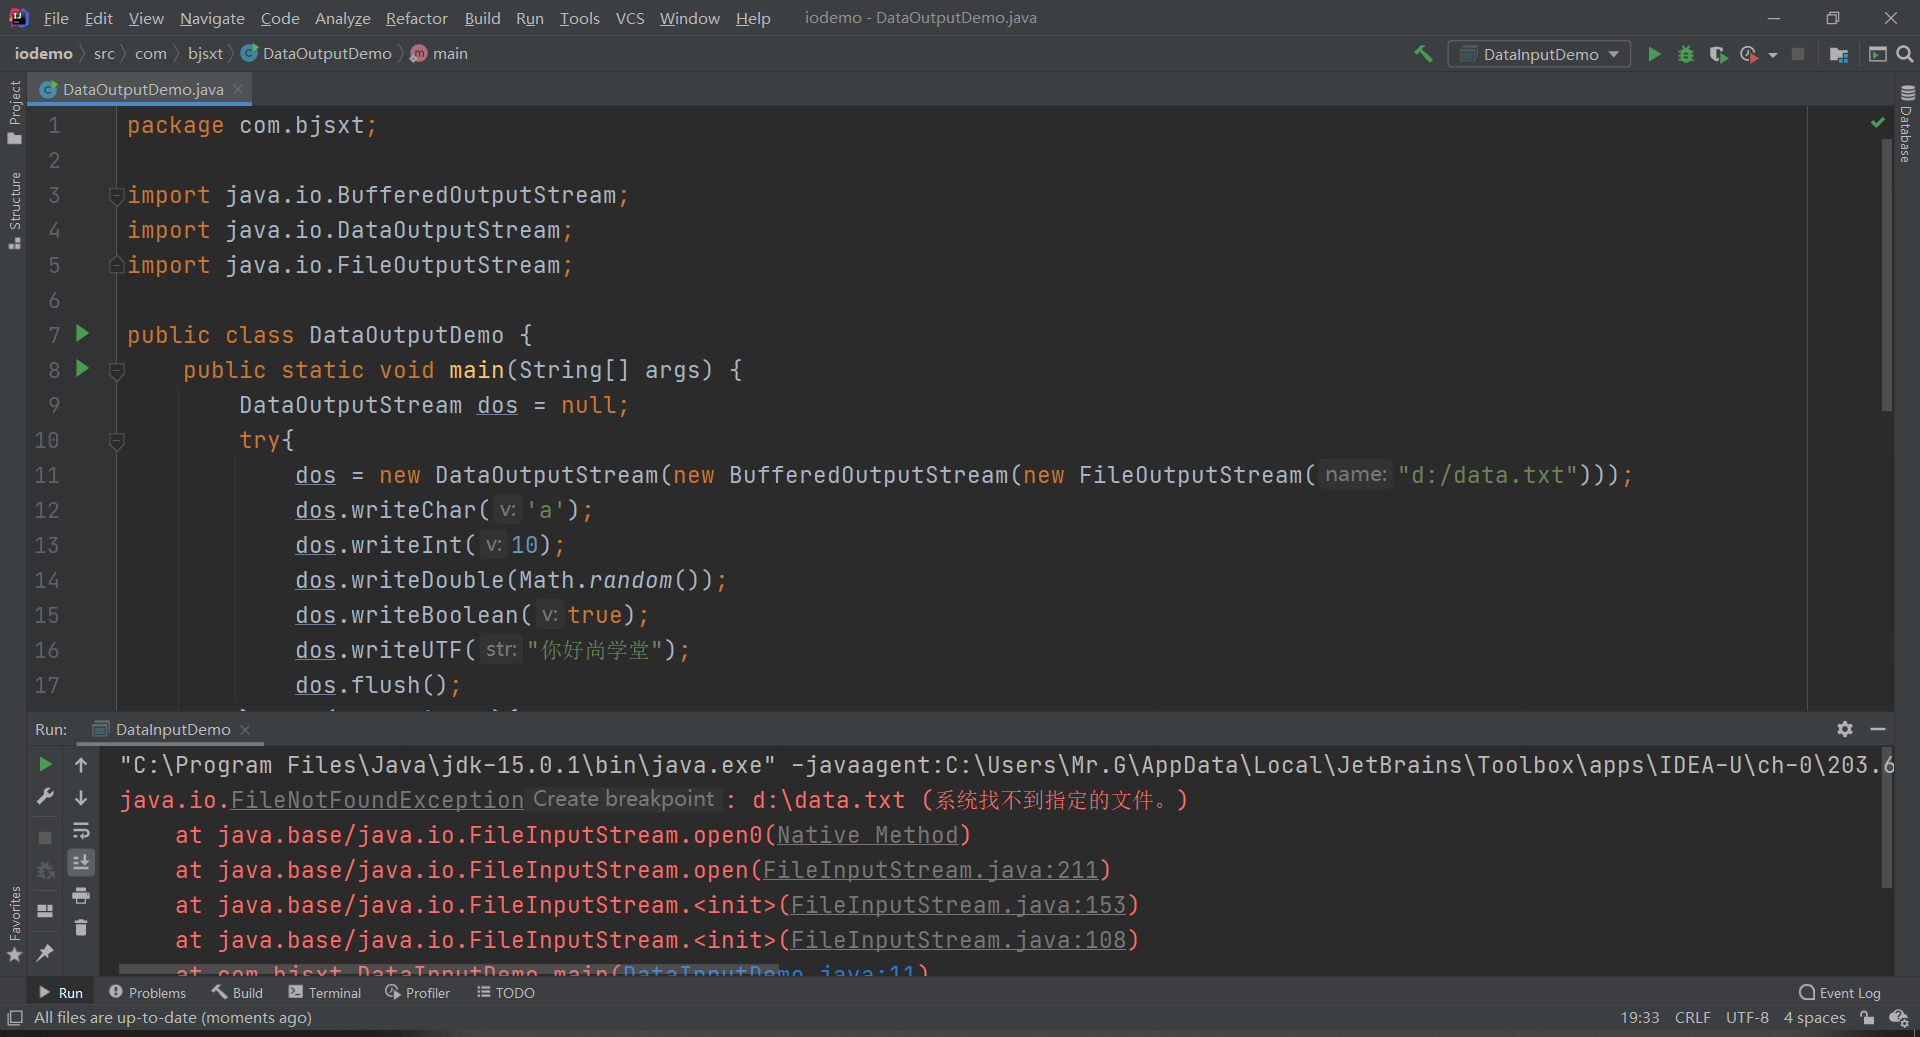Follow the FileInputStream.java:211 link

pos(930,870)
